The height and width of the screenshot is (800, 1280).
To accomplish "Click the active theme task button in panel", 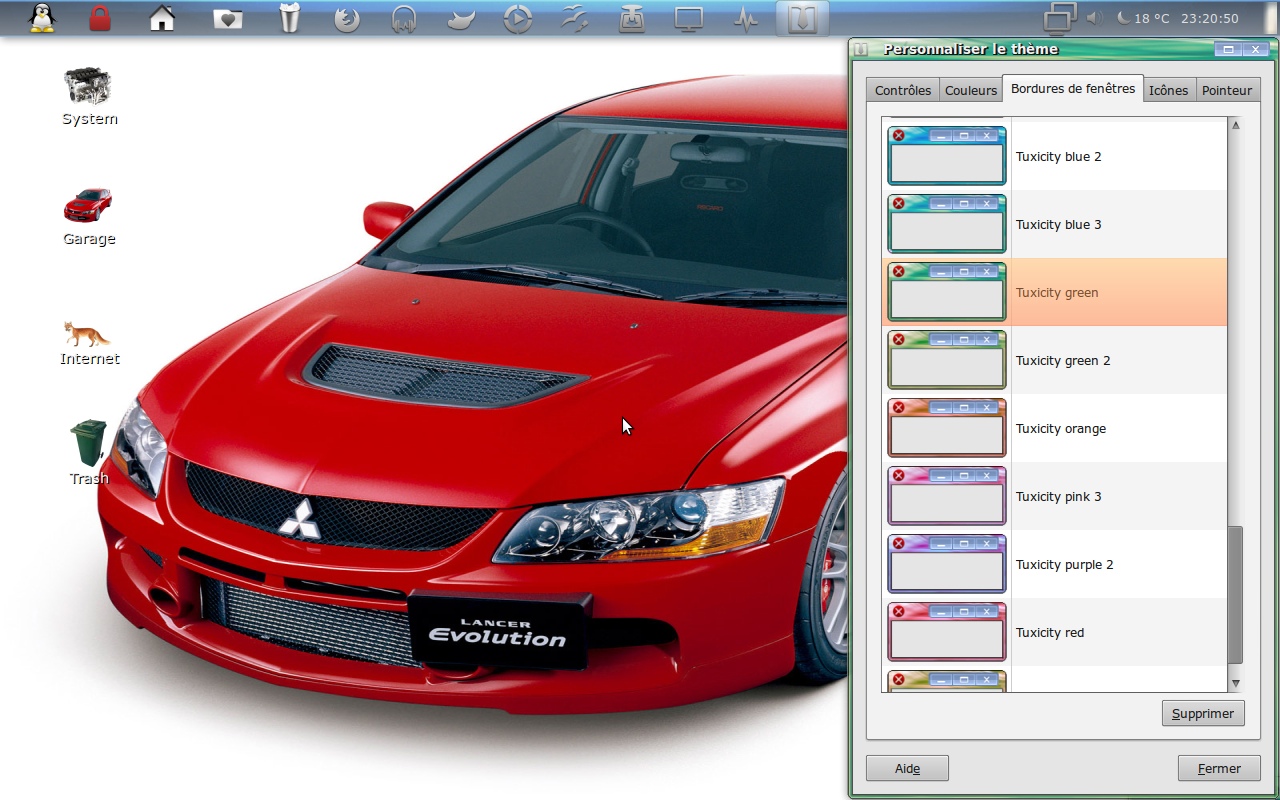I will pyautogui.click(x=802, y=19).
